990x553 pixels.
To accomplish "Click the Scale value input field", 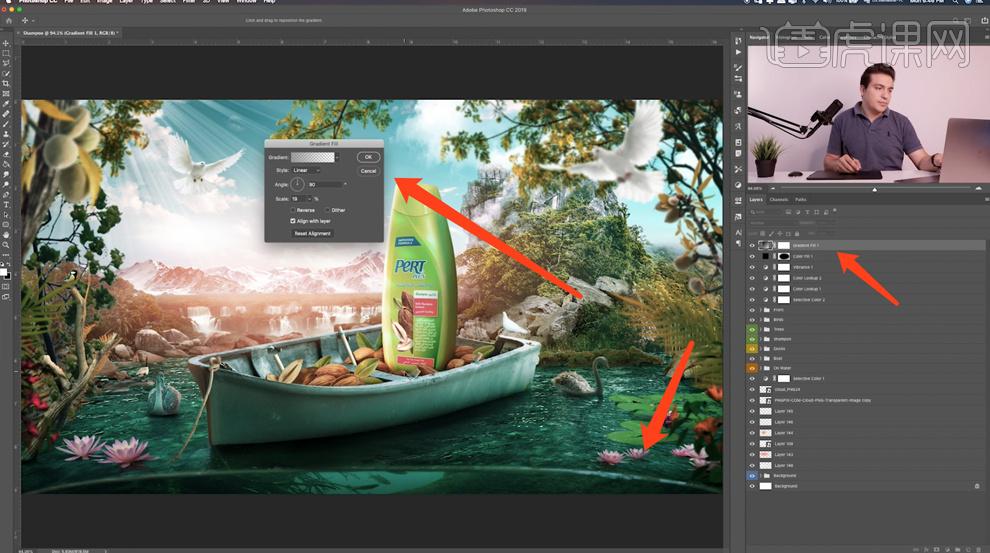I will [299, 199].
